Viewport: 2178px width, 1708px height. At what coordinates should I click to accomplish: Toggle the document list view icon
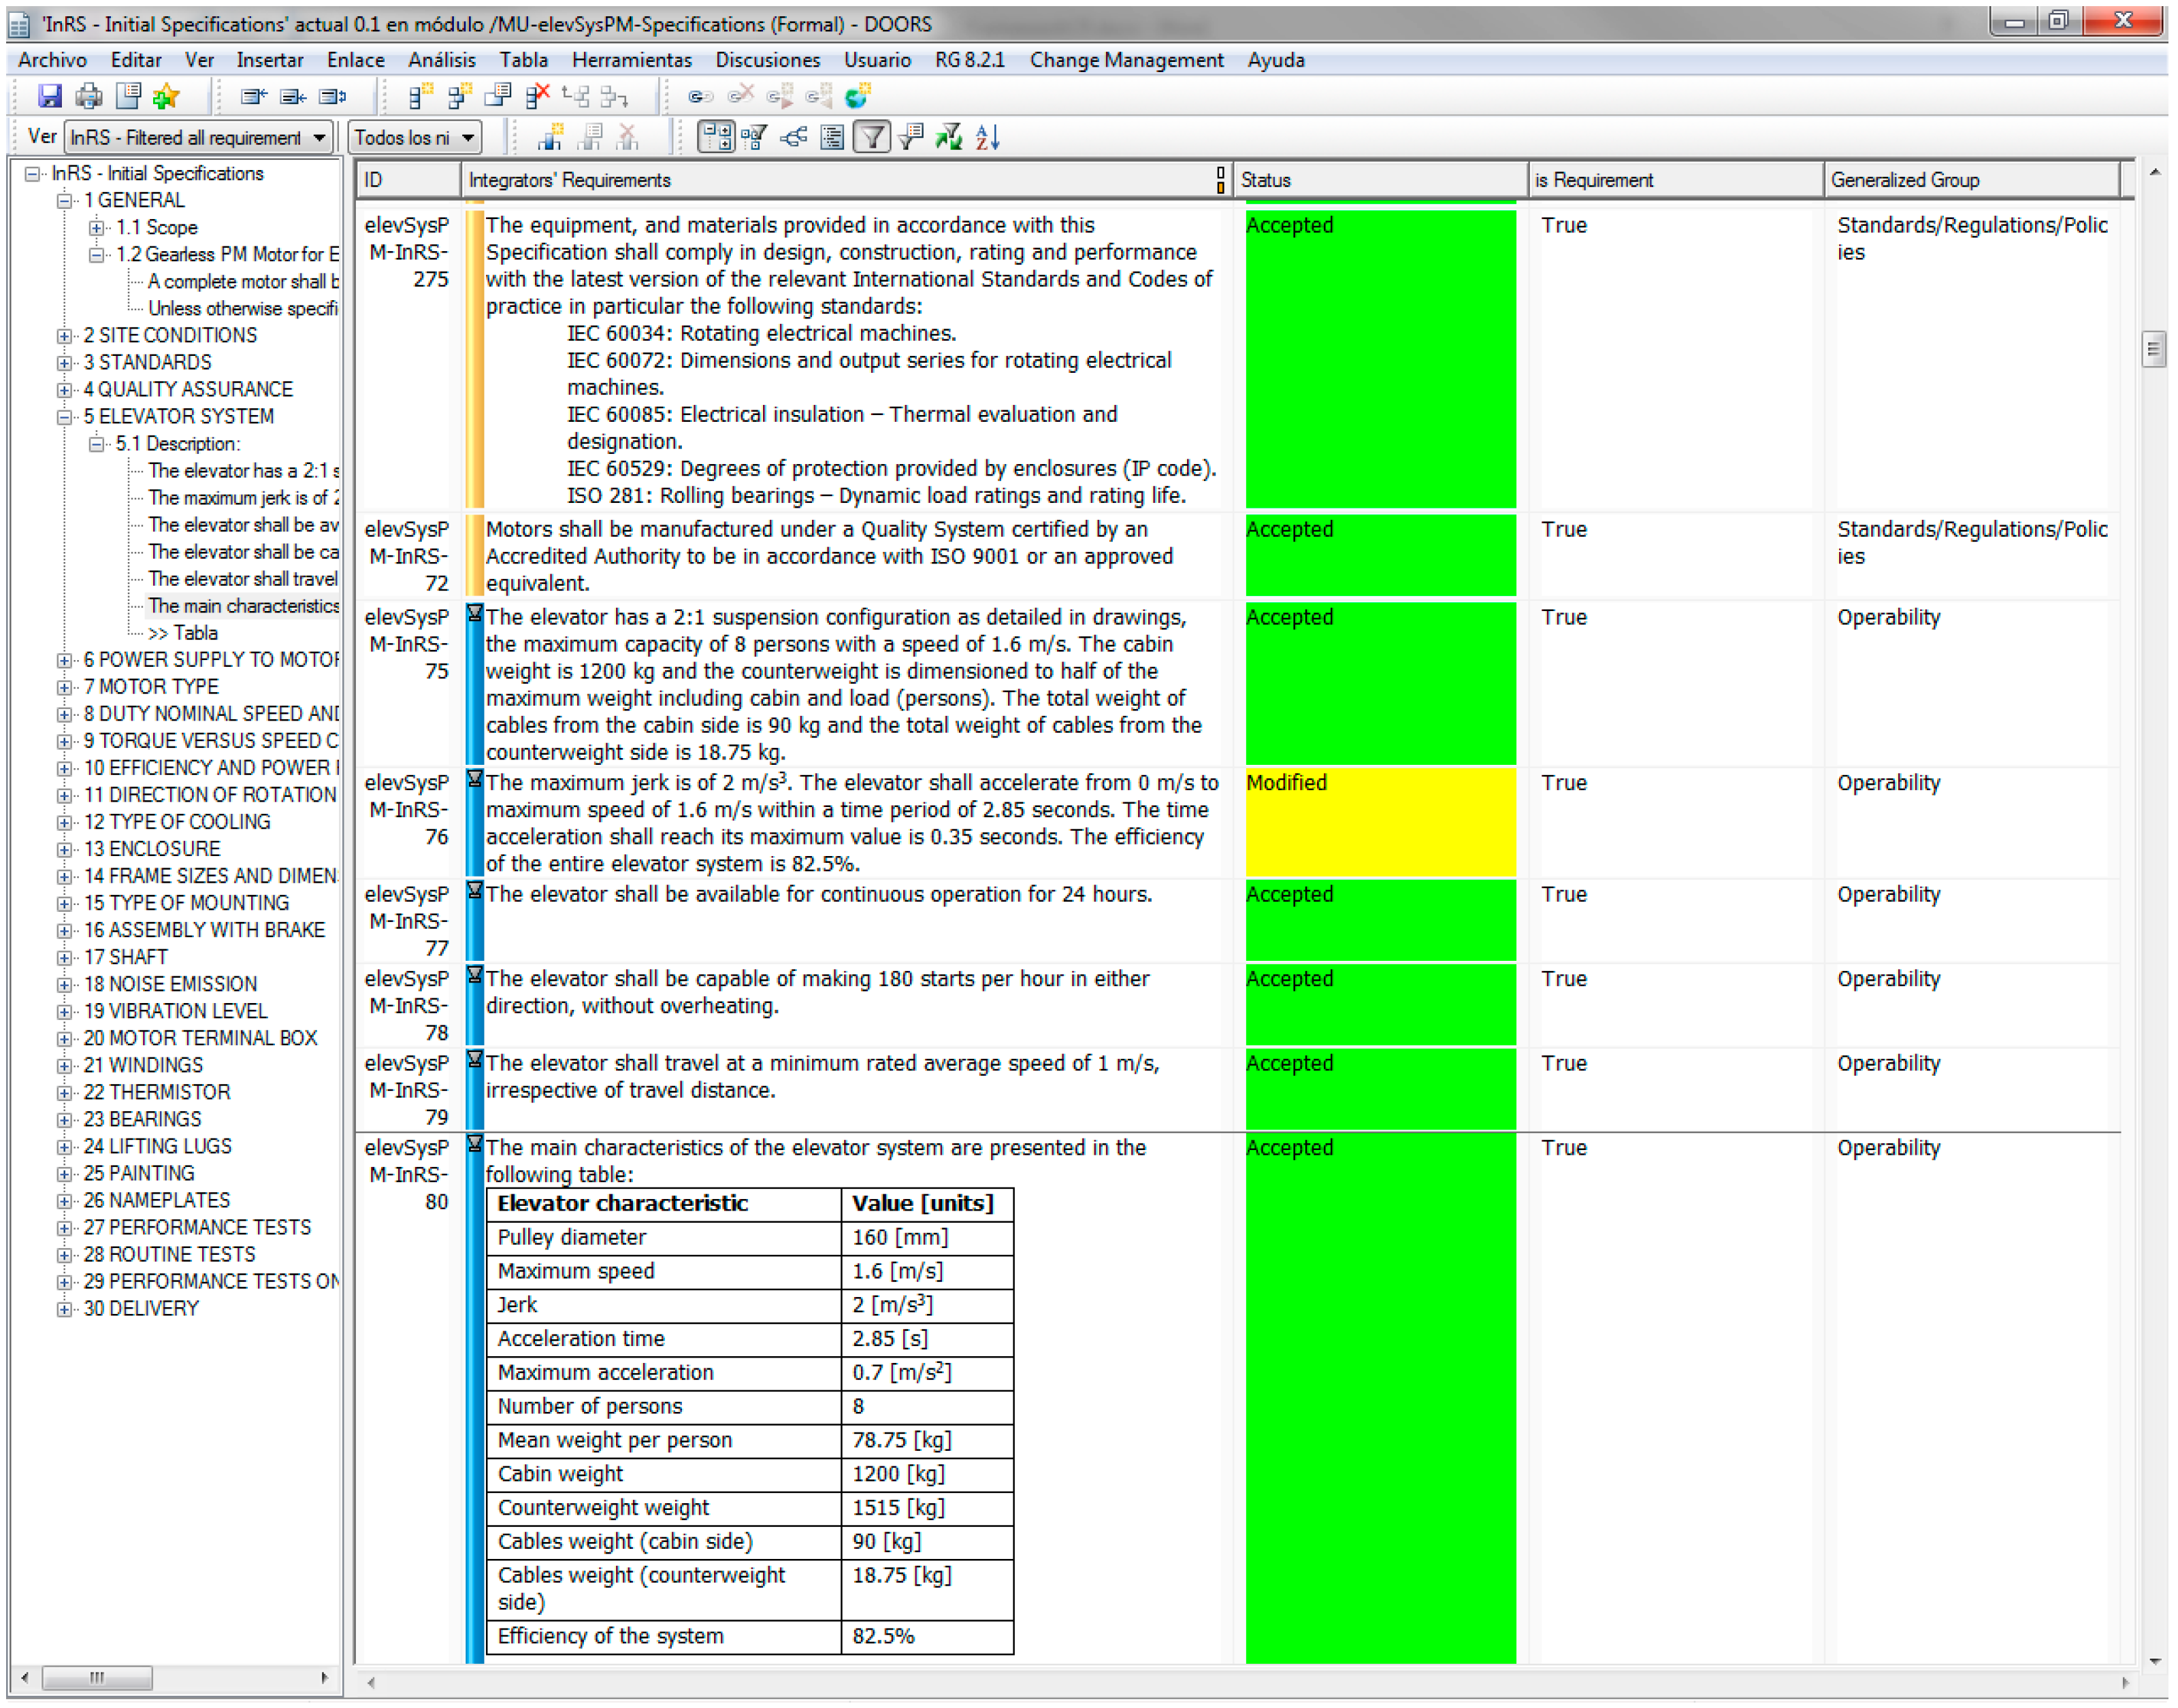(832, 137)
